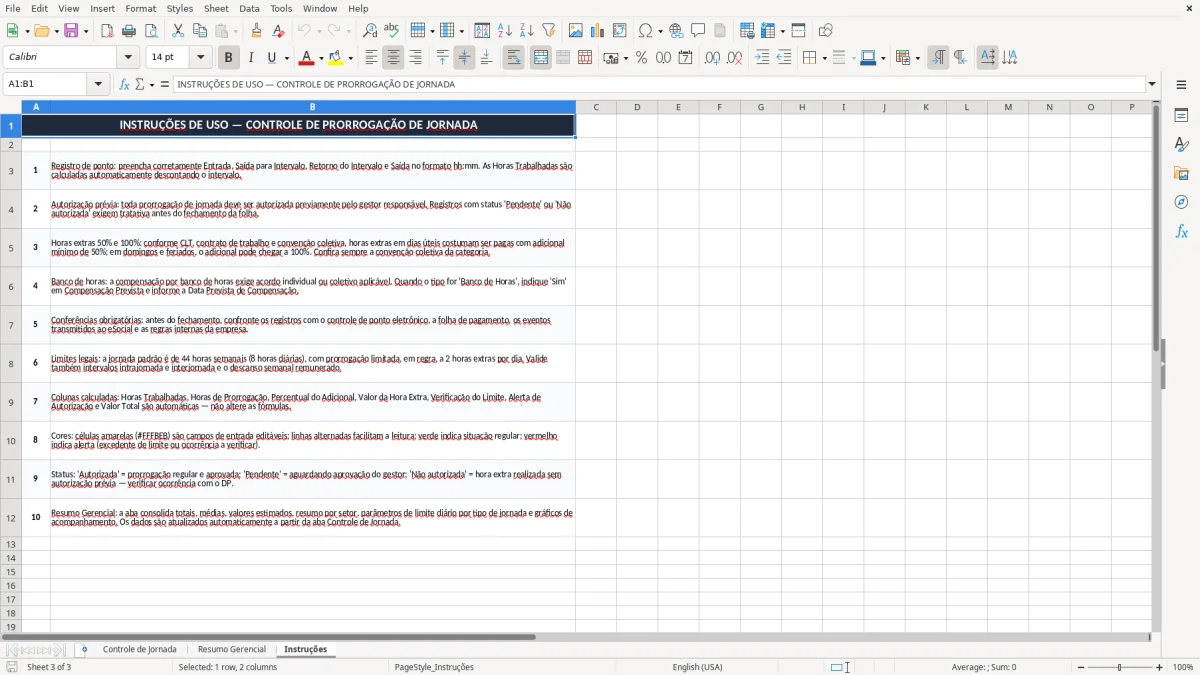Click the Print icon
Viewport: 1200px width, 675px height.
pos(129,31)
